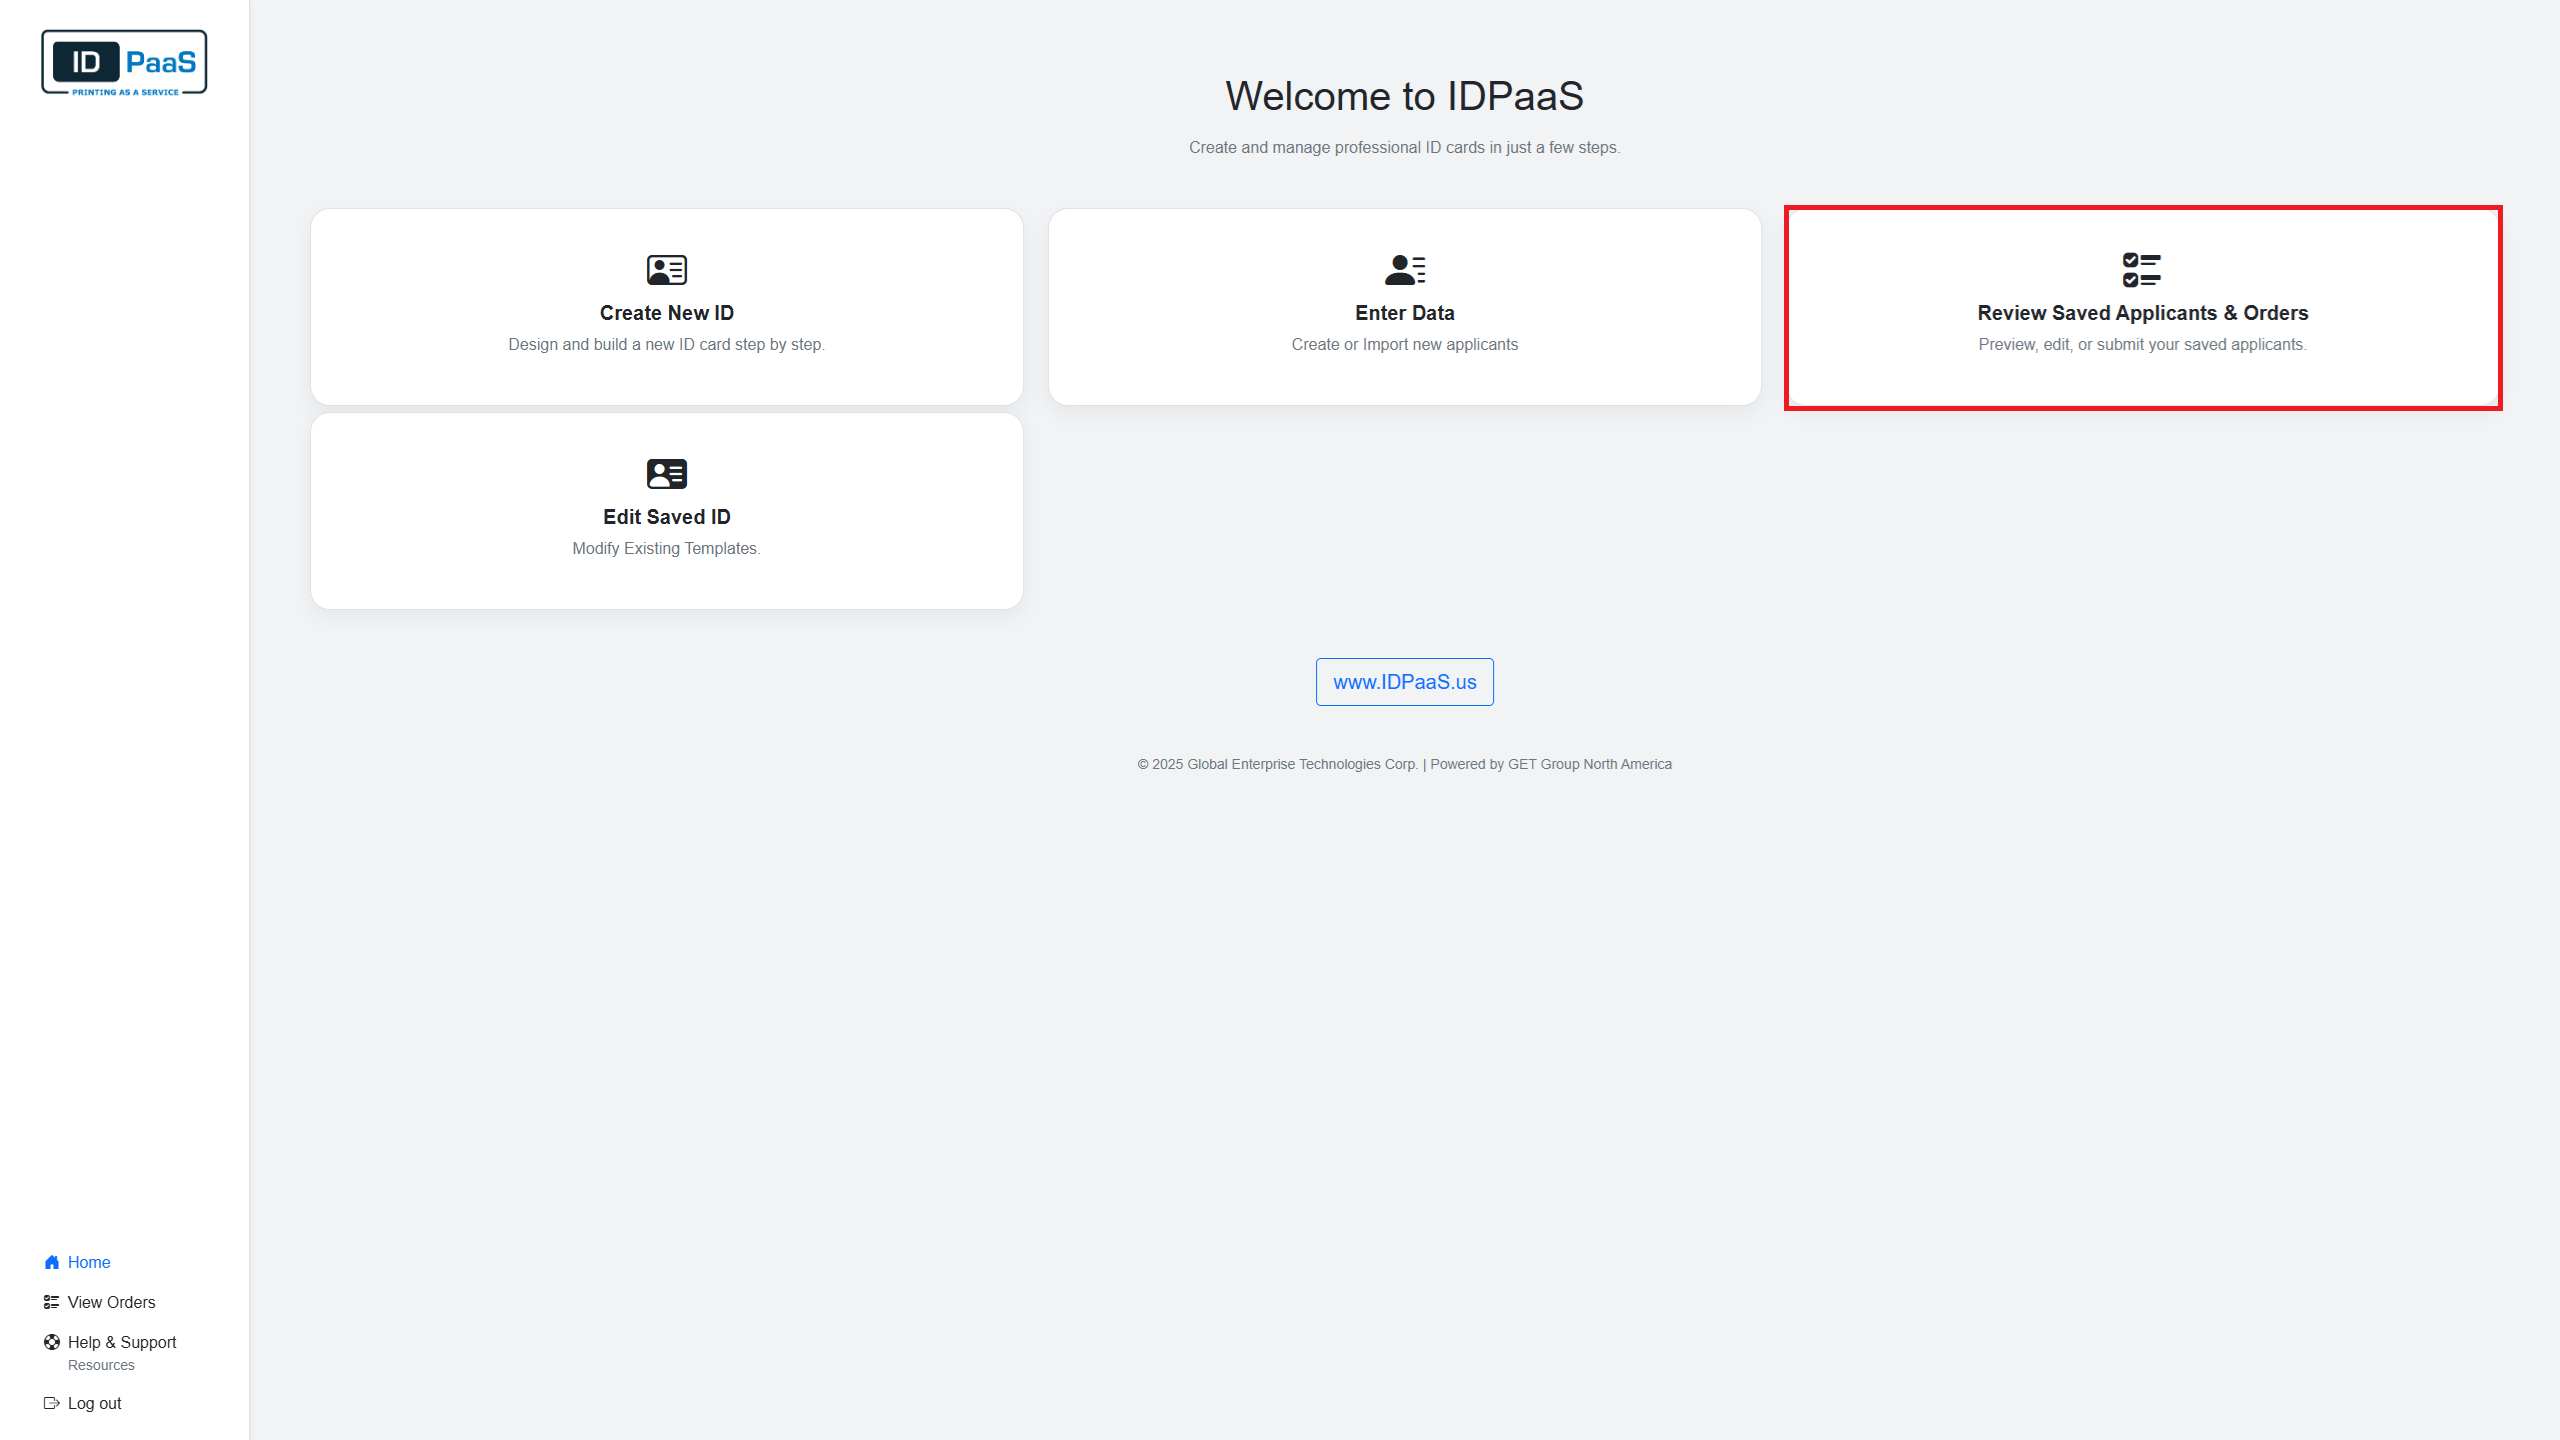The width and height of the screenshot is (2560, 1440).
Task: Click the Edit Saved ID card icon
Action: click(666, 474)
